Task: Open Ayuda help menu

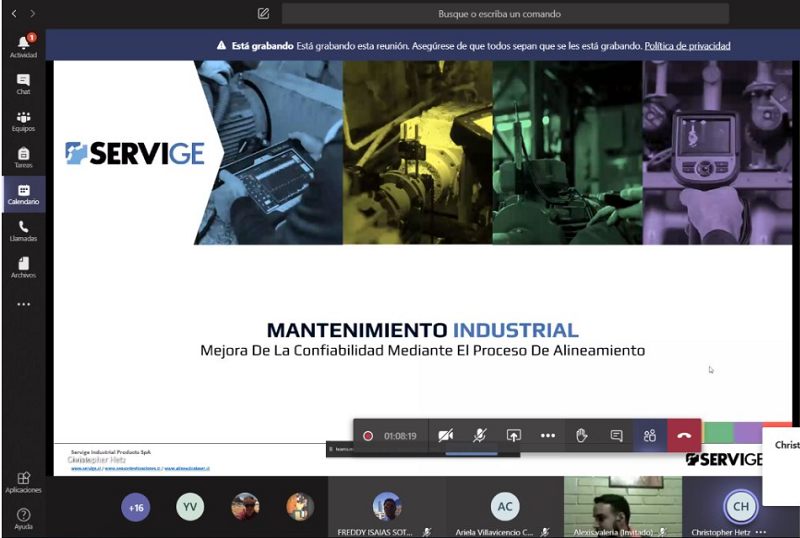Action: tap(23, 519)
